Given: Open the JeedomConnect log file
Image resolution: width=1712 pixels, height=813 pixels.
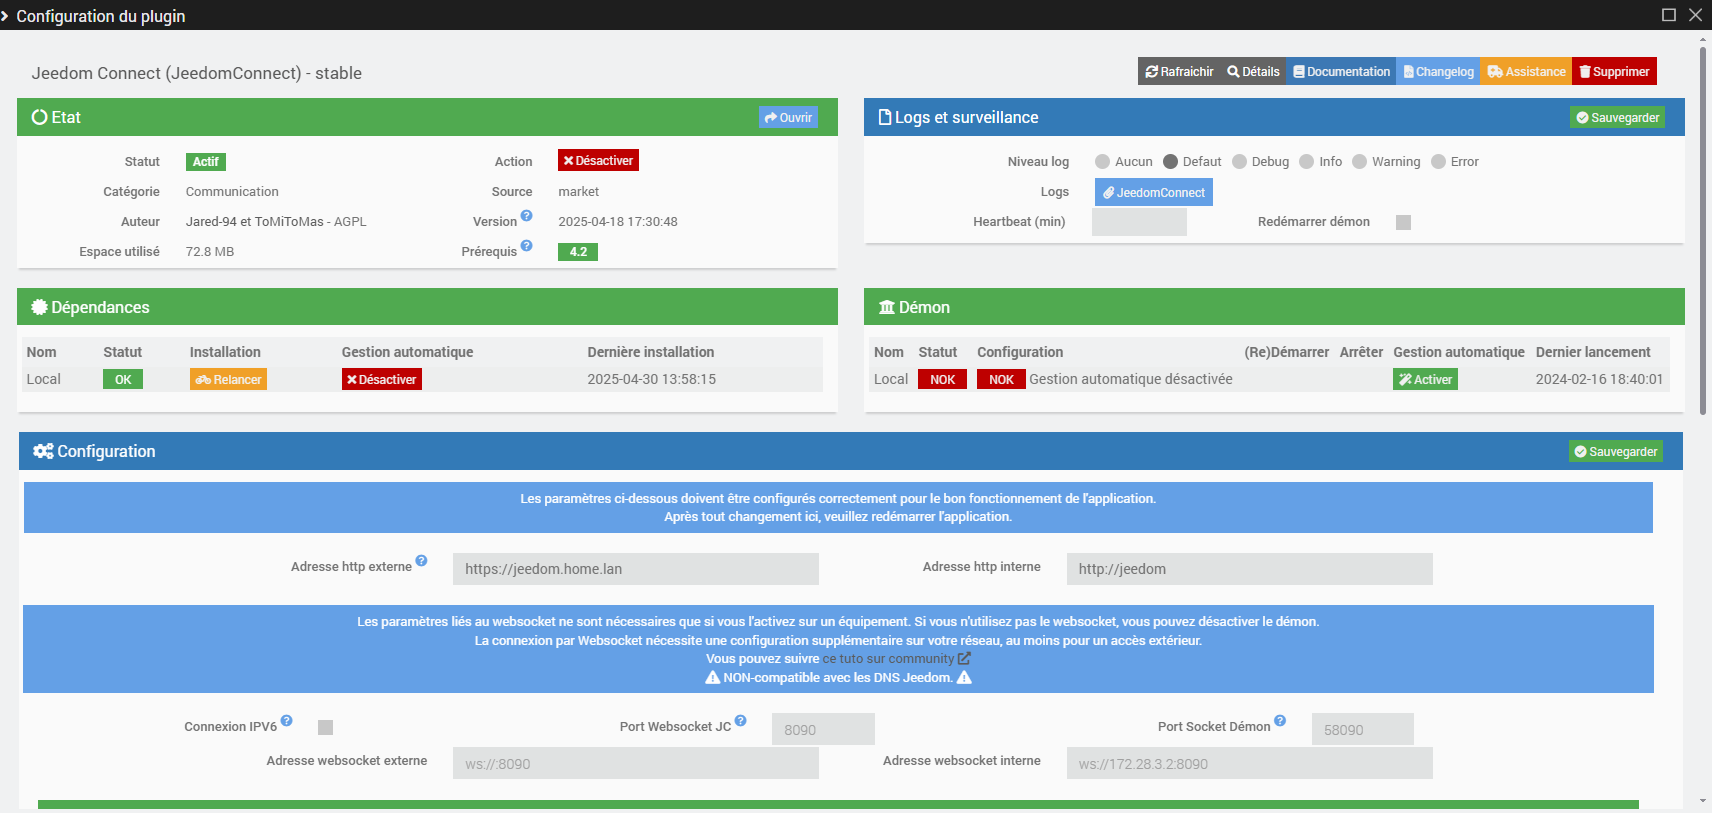Looking at the screenshot, I should coord(1154,192).
